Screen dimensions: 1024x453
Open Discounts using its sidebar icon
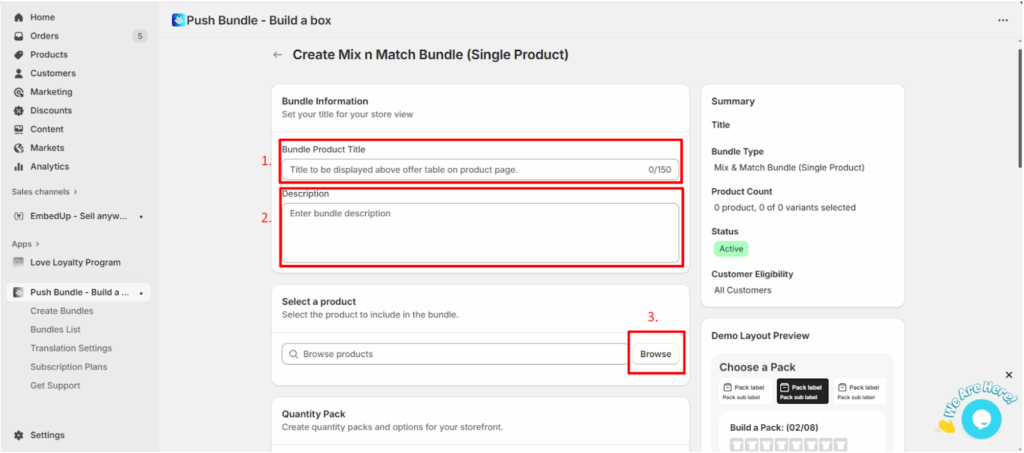pos(18,111)
